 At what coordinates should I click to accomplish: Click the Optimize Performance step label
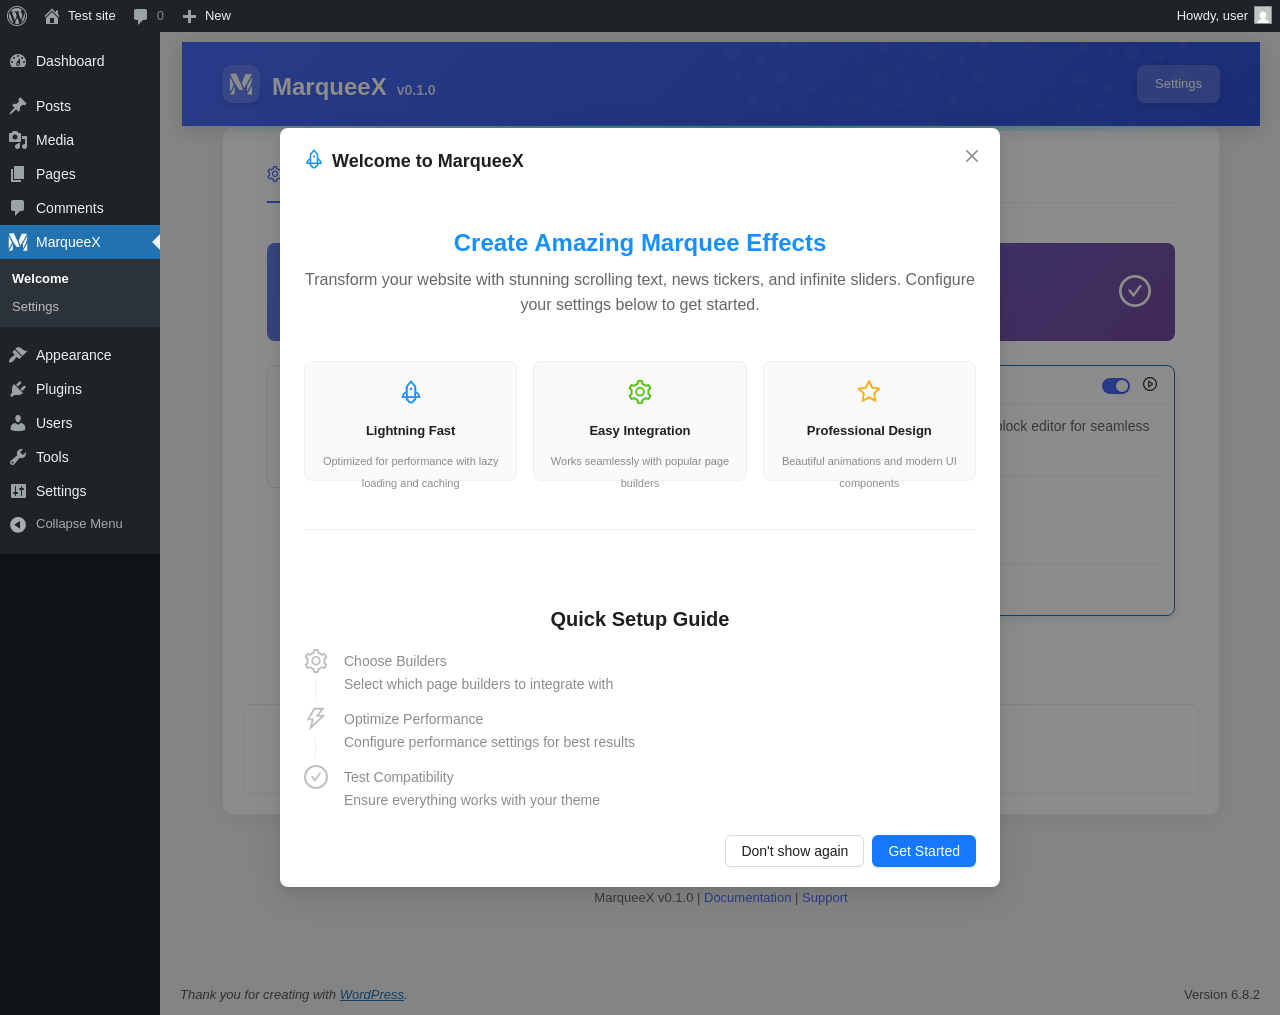point(413,719)
